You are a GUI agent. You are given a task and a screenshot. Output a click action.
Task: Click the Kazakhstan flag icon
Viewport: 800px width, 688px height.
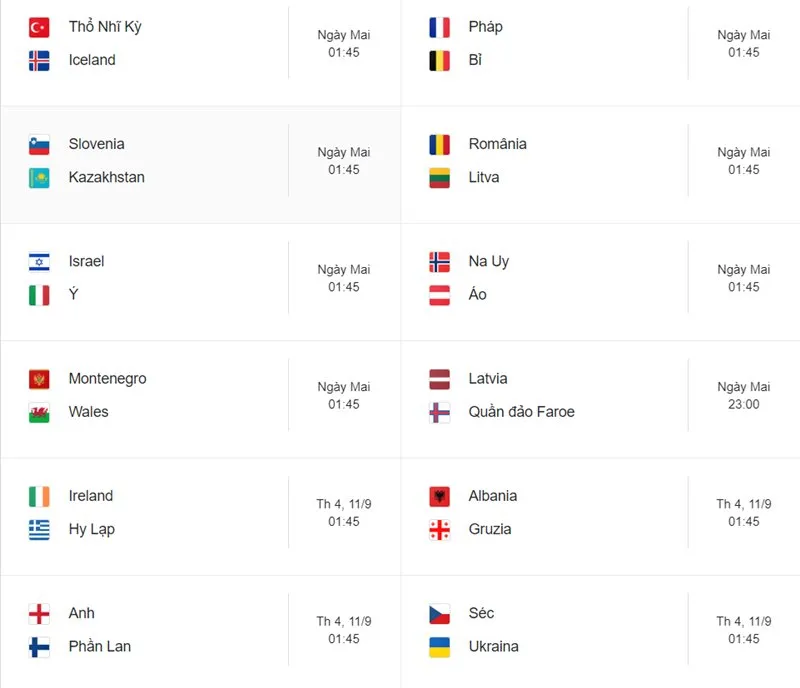(x=39, y=178)
